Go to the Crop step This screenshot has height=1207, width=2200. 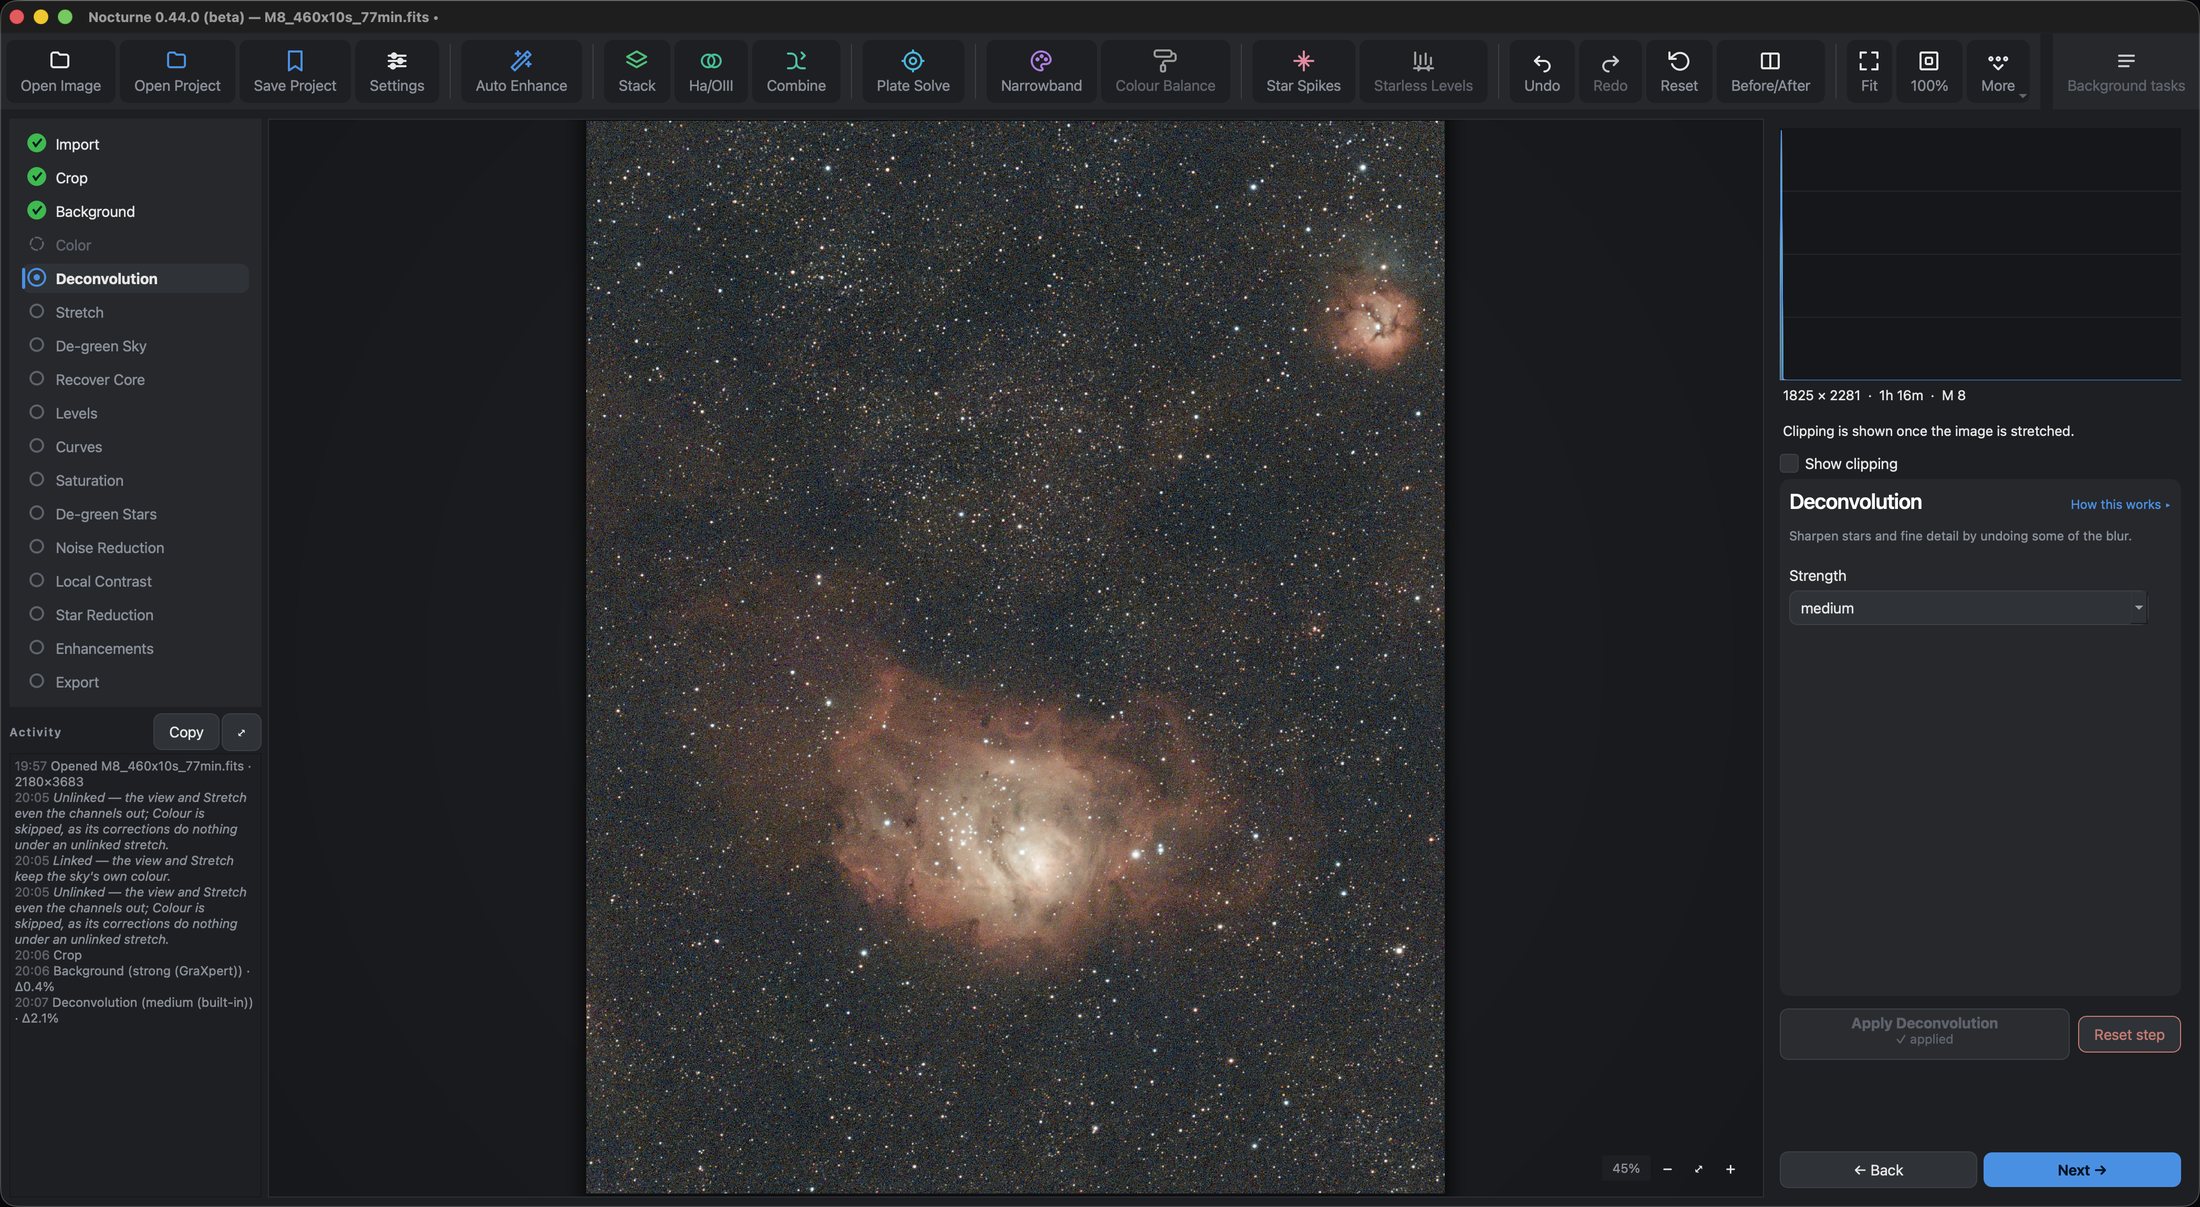coord(134,178)
